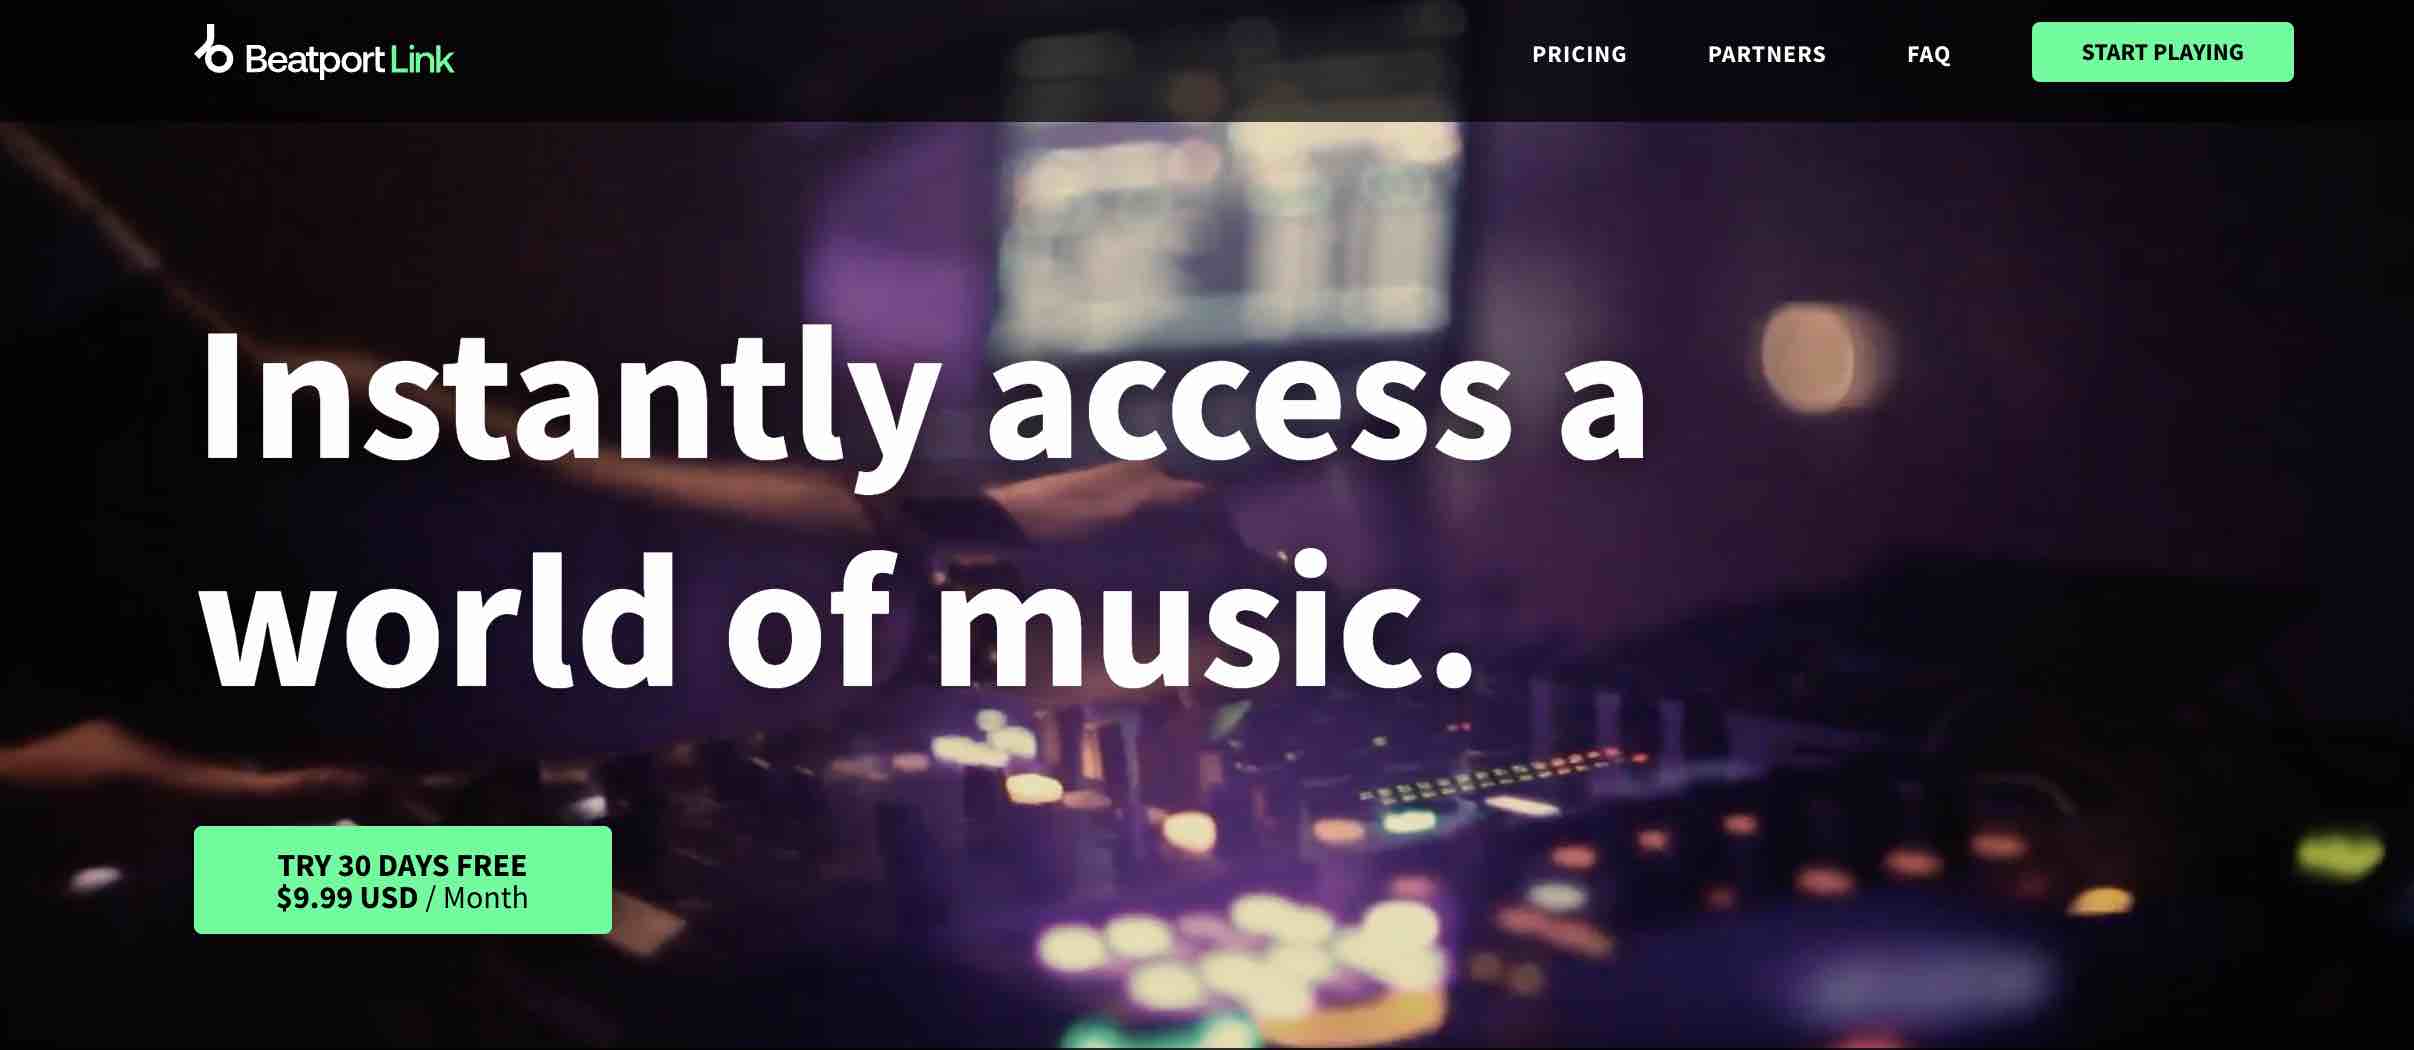Click the green Start Playing button
The height and width of the screenshot is (1050, 2414).
2162,52
